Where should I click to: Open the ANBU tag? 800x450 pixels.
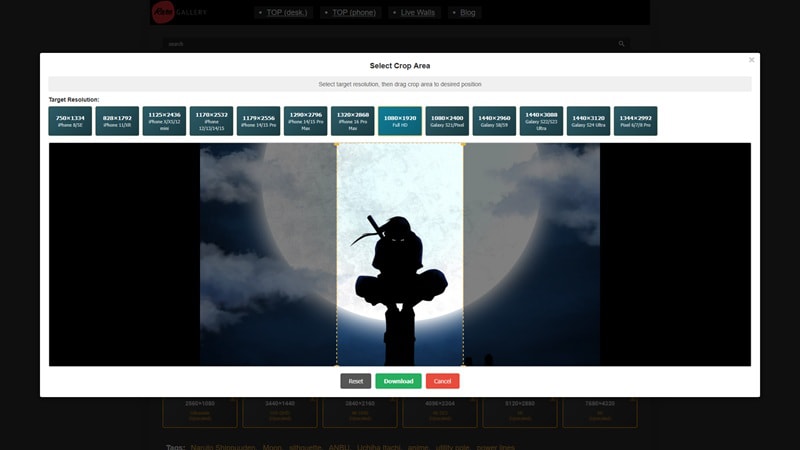click(339, 447)
